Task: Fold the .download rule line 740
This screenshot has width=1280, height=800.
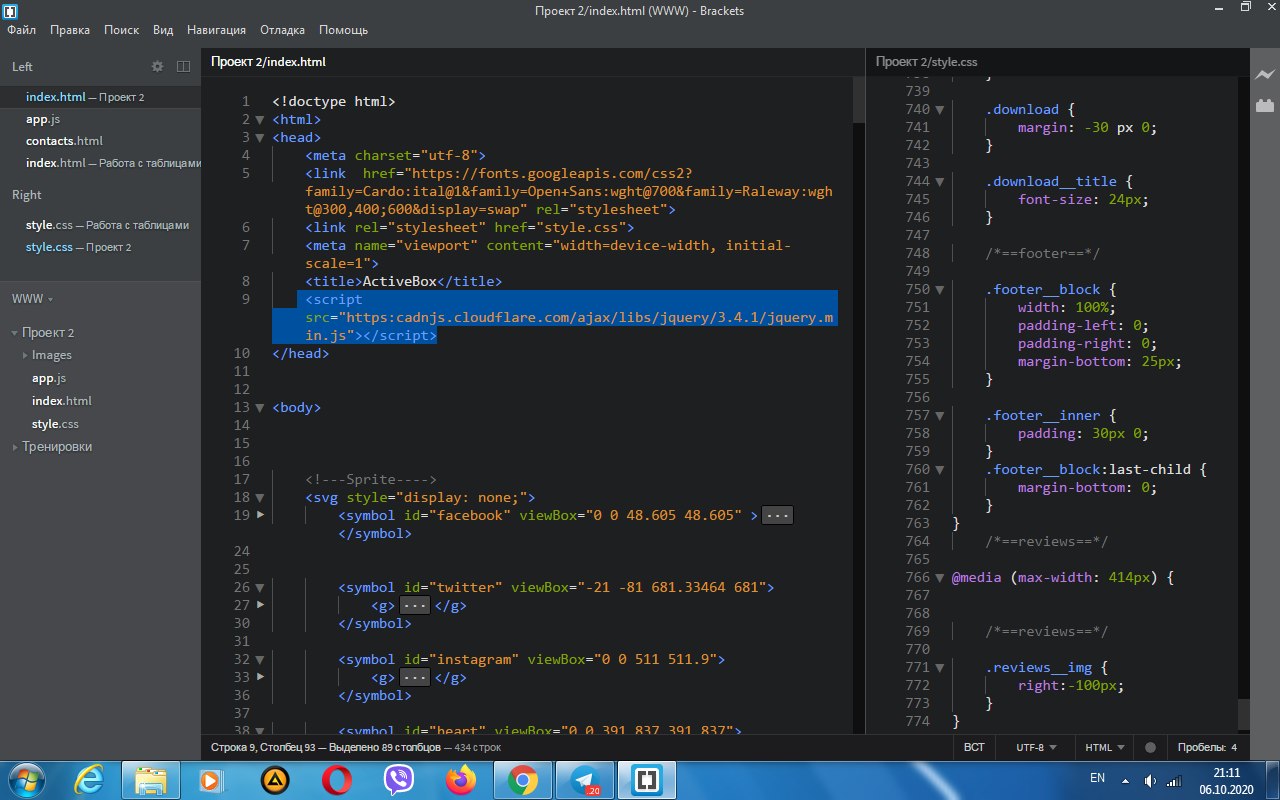Action: [939, 110]
